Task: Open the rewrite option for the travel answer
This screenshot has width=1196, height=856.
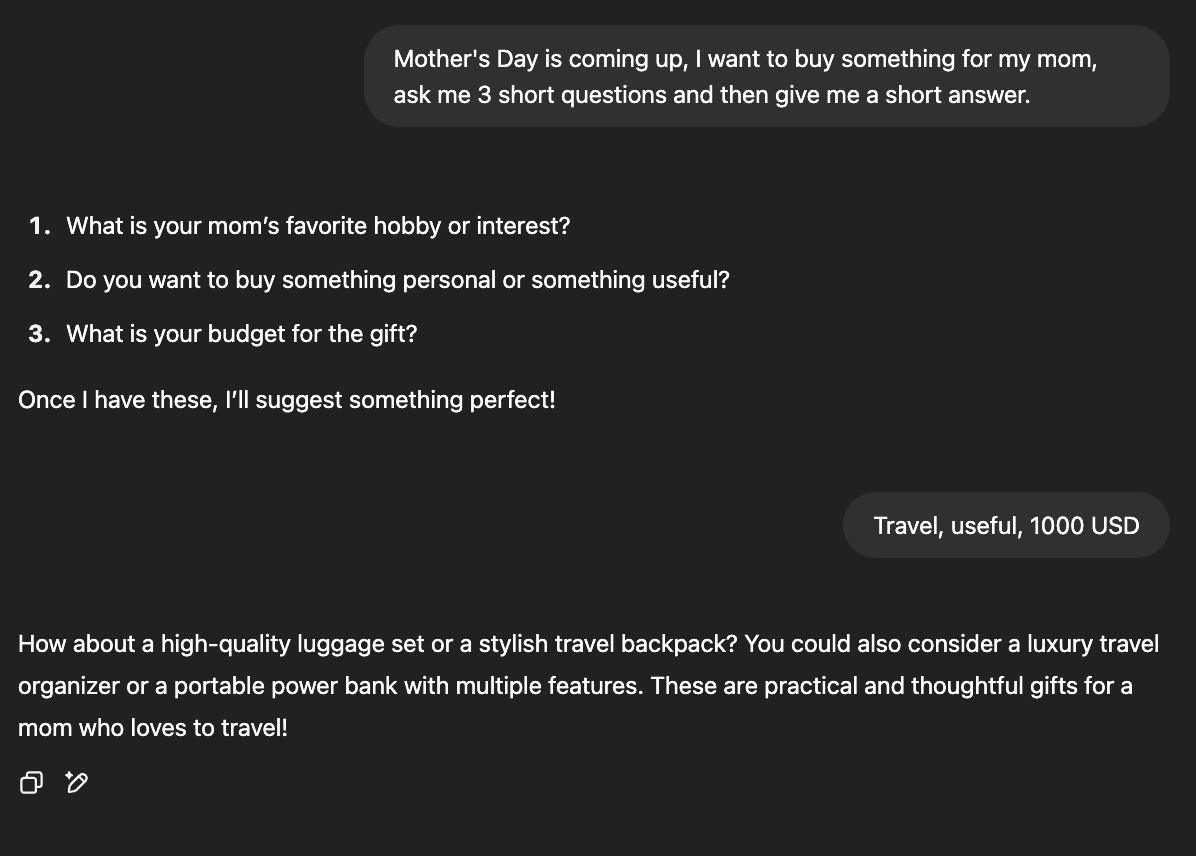Action: pyautogui.click(x=77, y=782)
